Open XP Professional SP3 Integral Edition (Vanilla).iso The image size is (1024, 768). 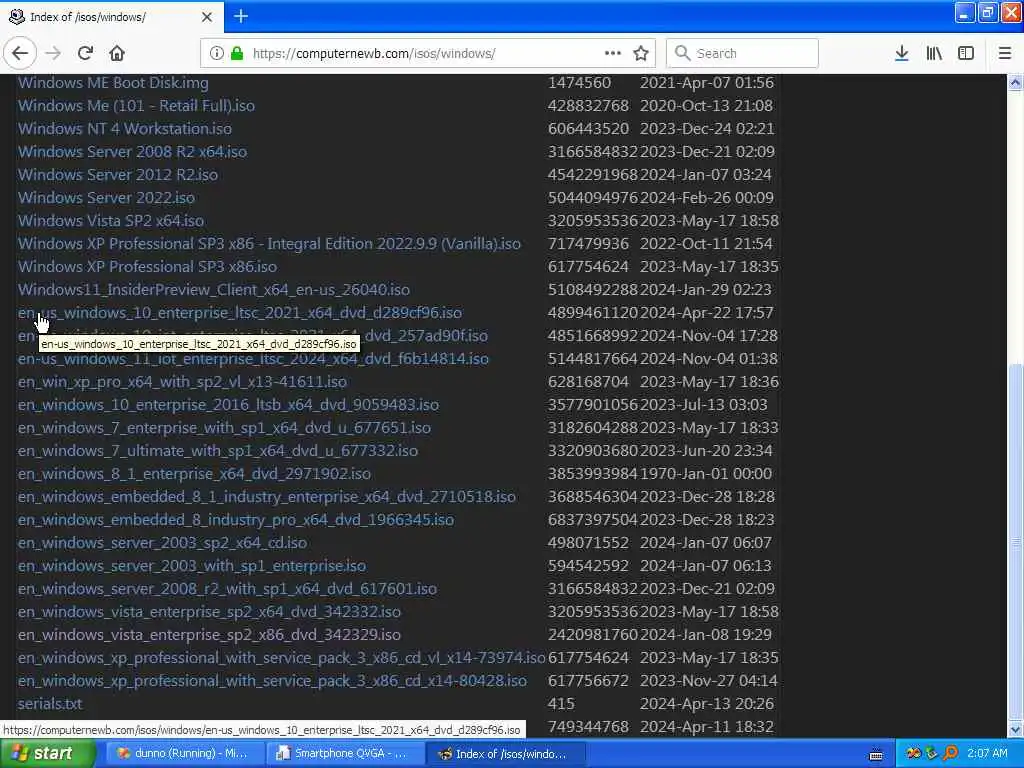269,244
